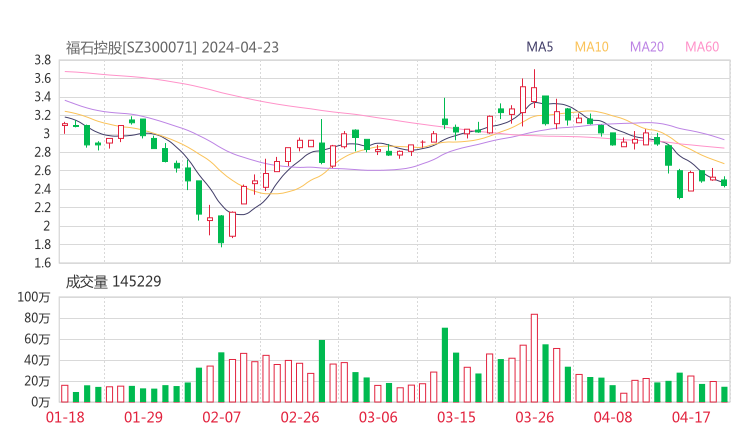
Task: Click the tallest red volume bar near 03-26
Action: click(534, 358)
